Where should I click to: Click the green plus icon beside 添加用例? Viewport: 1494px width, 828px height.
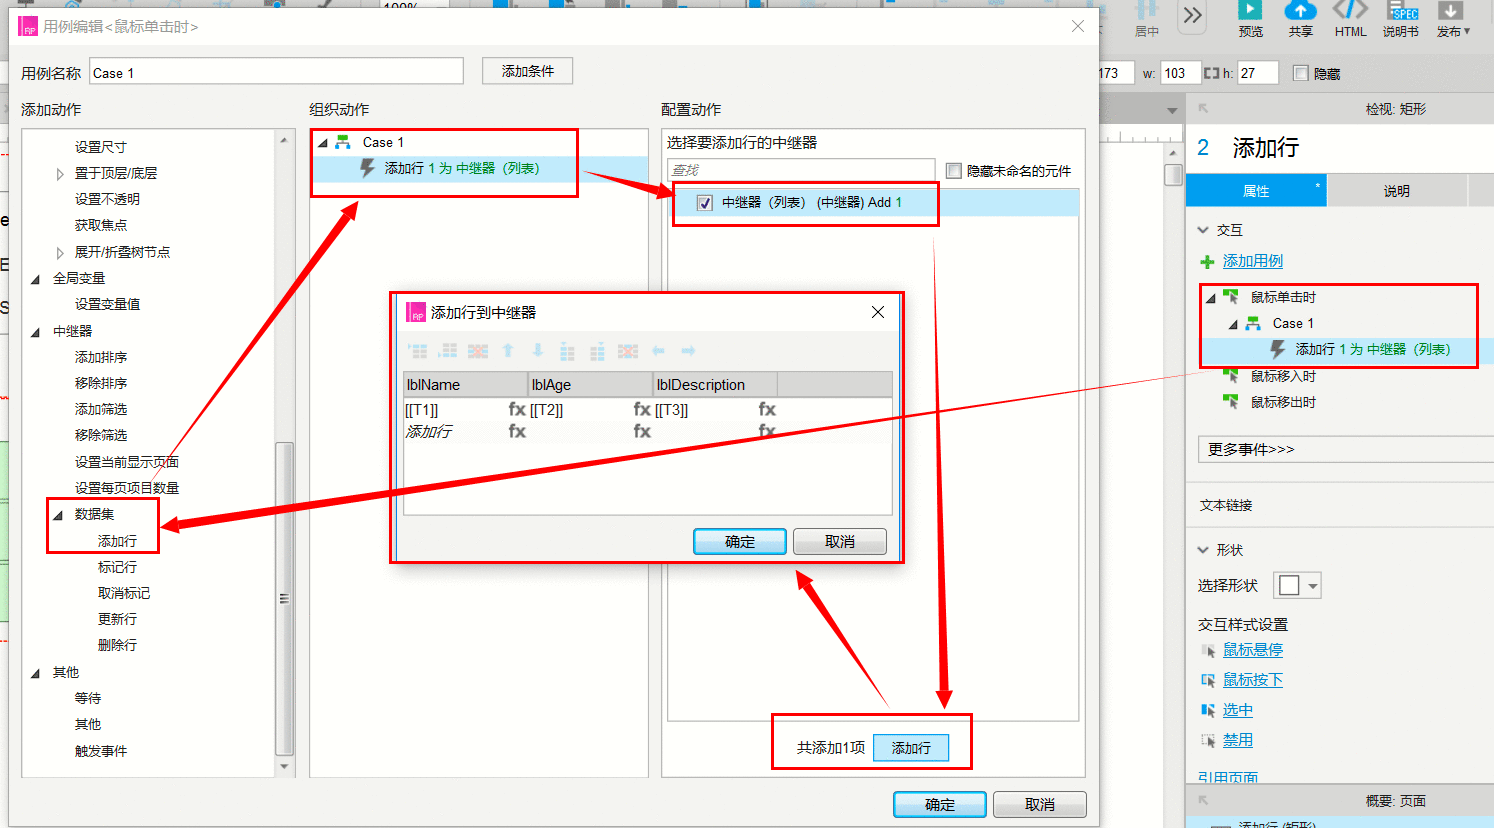tap(1207, 262)
